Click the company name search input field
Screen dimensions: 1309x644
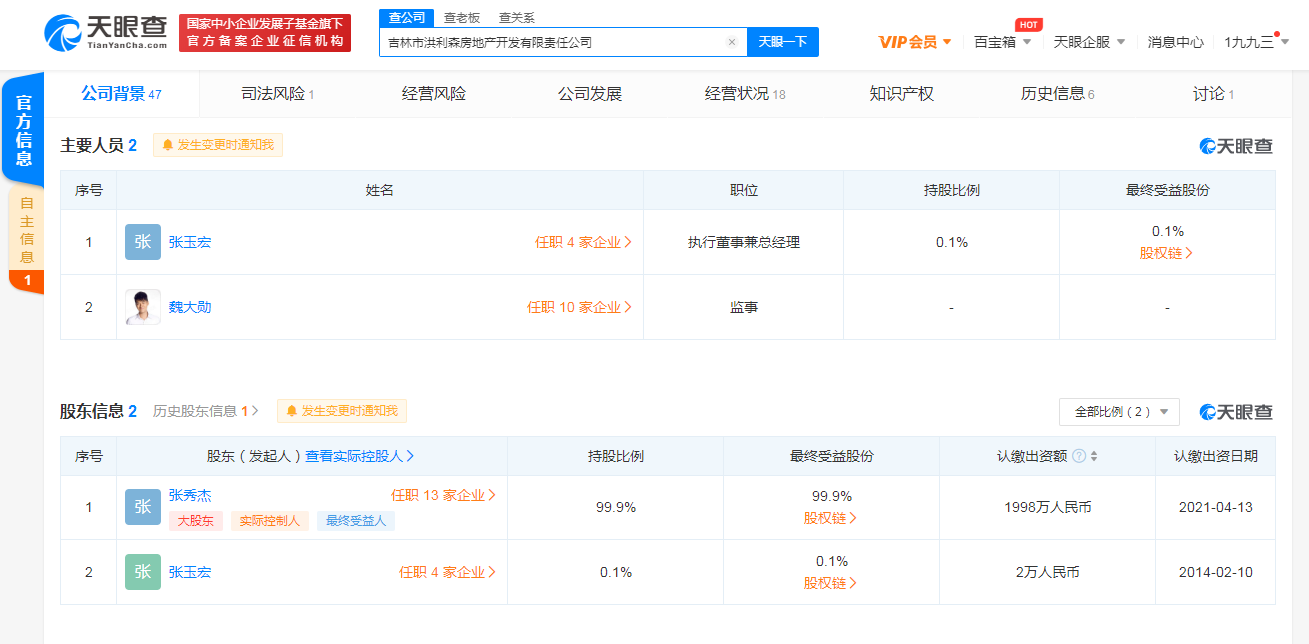coord(550,42)
